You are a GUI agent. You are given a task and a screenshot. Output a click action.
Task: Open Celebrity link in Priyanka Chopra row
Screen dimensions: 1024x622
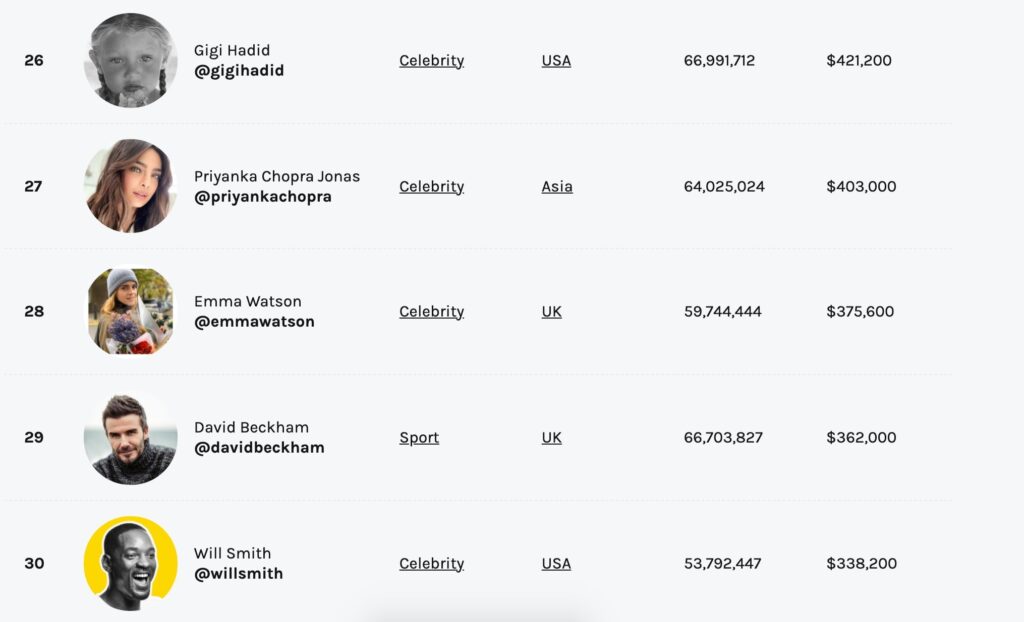[431, 187]
